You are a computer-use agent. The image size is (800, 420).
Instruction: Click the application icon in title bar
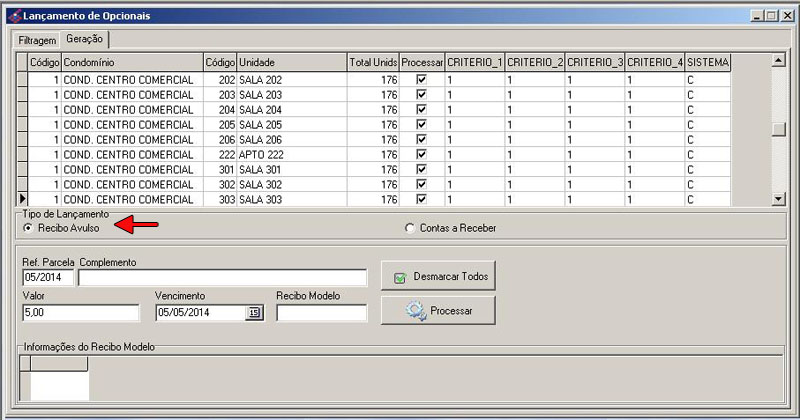pos(11,15)
